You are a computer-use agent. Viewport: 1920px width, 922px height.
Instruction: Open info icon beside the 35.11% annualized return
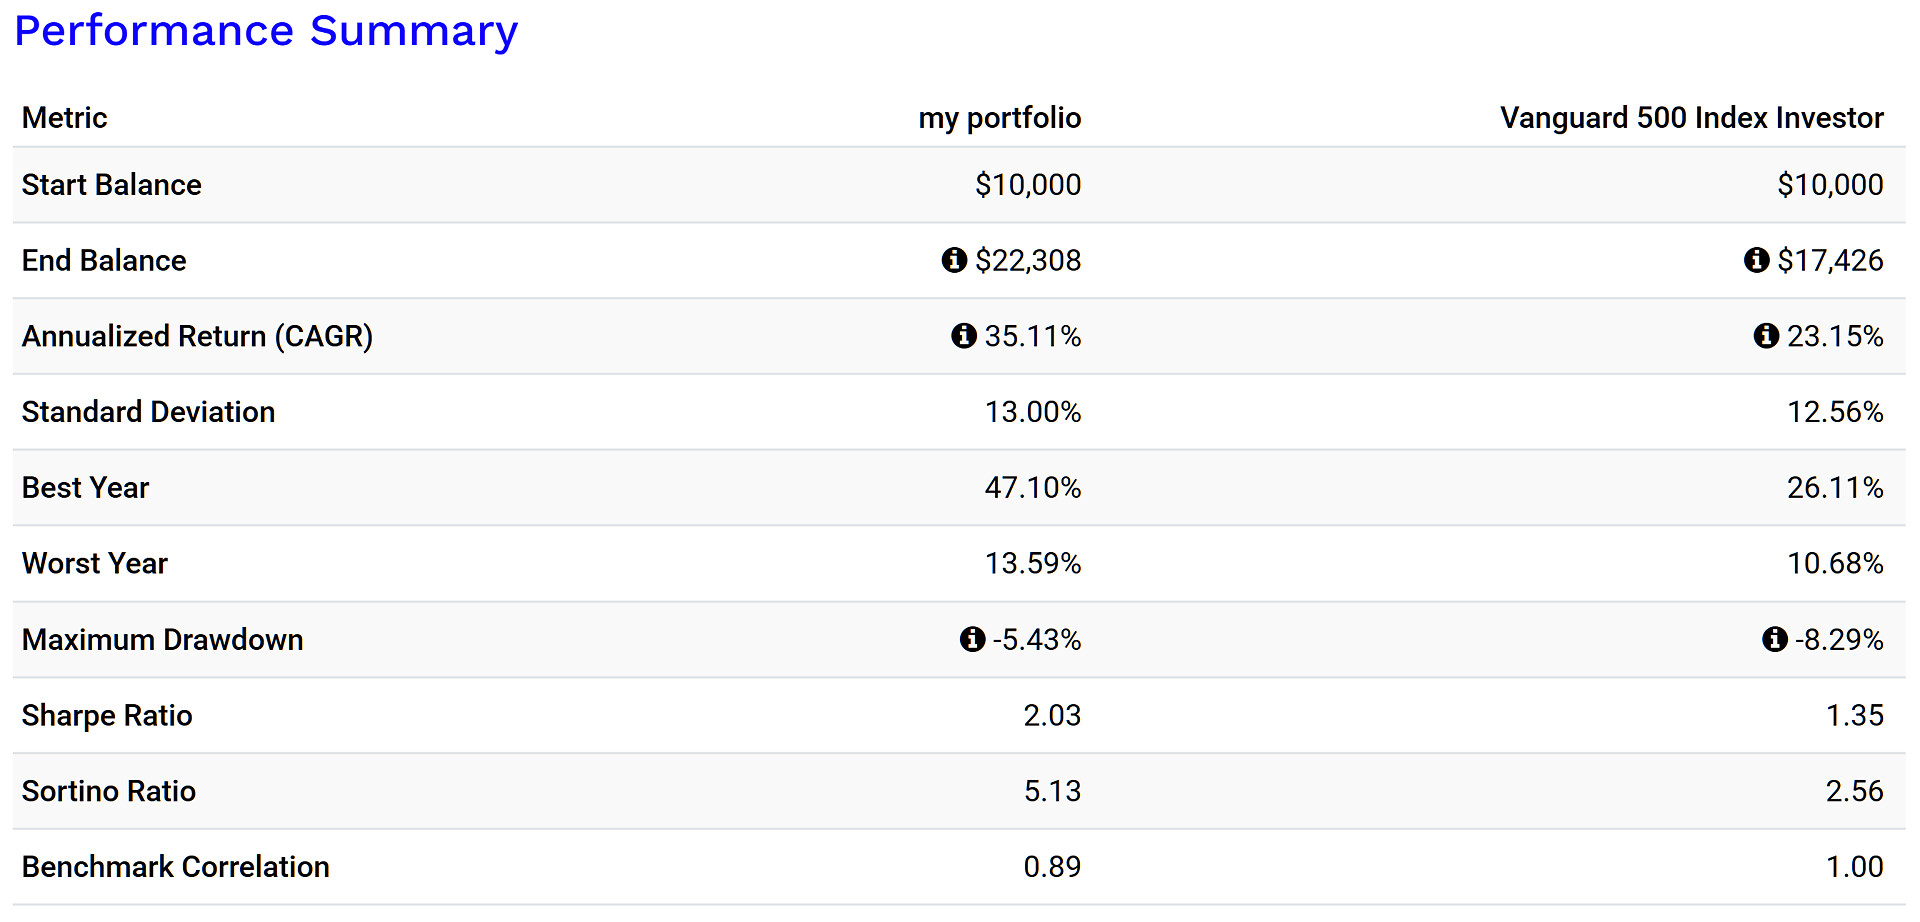point(963,336)
